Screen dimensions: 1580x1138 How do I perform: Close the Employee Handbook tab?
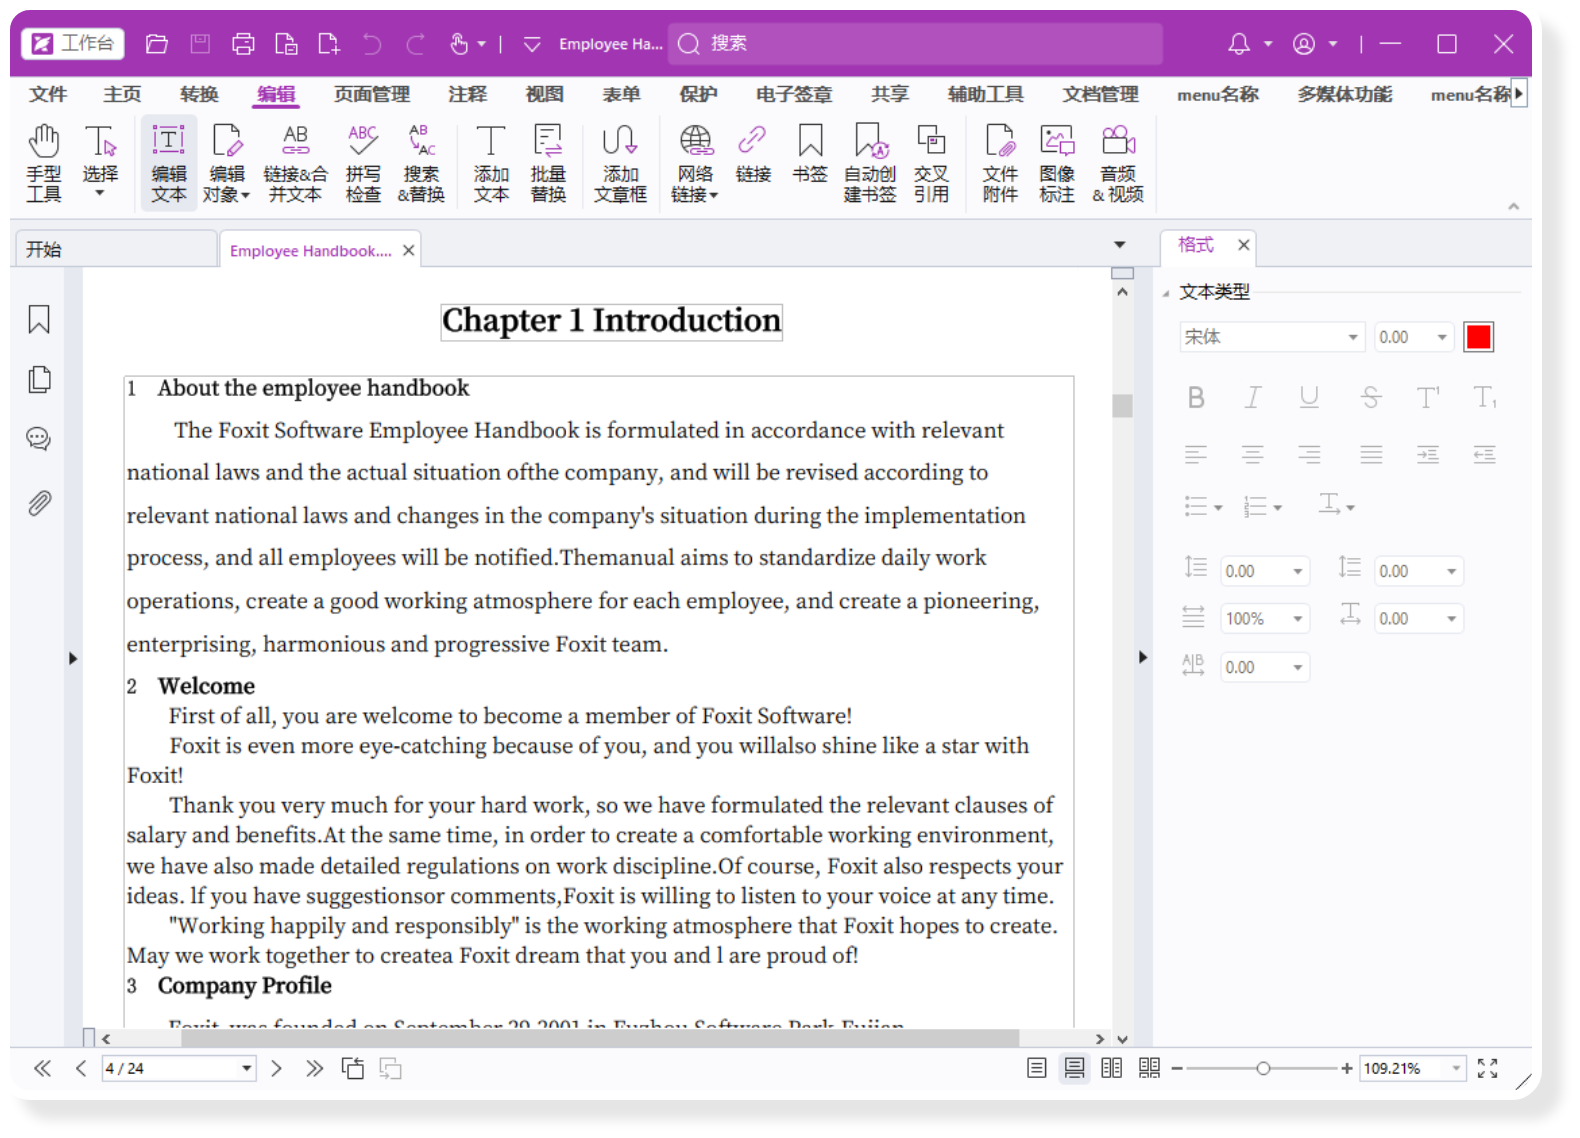(x=409, y=250)
